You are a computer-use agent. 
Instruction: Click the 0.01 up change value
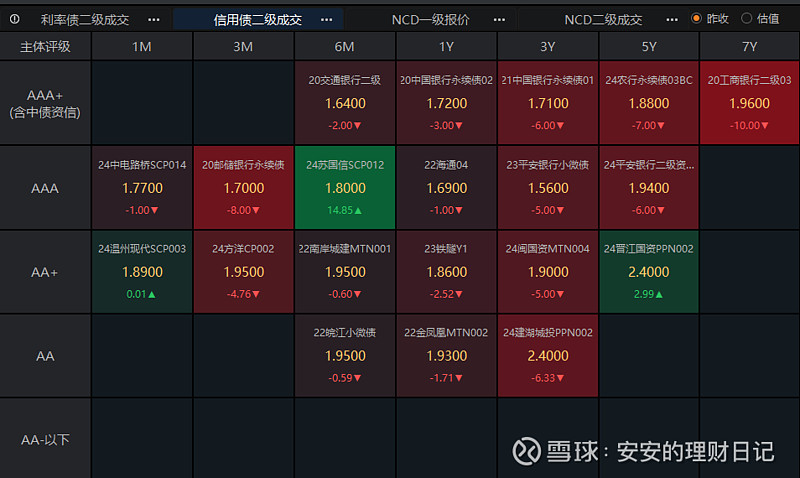pos(141,294)
